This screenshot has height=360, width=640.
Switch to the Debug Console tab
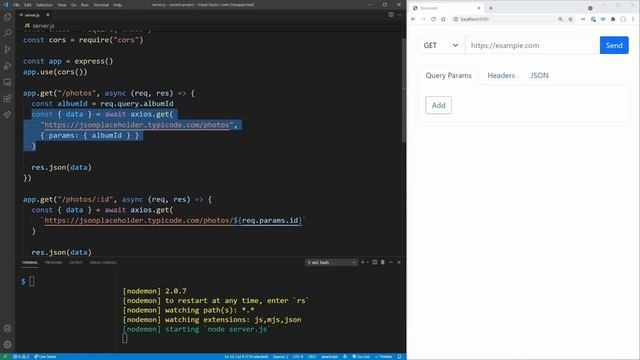pos(103,262)
